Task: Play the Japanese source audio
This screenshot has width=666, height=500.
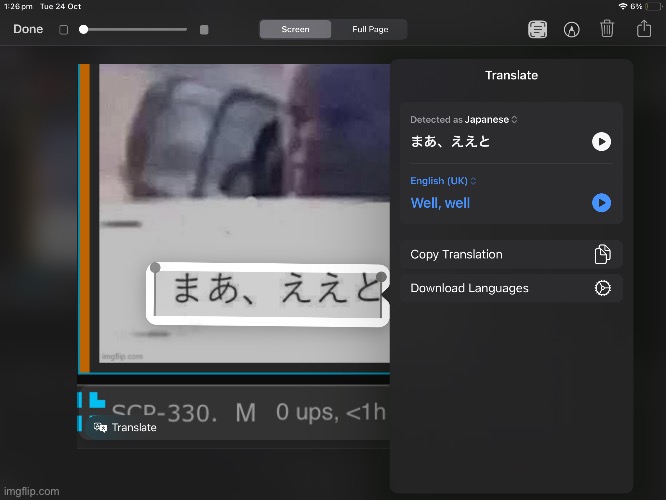Action: (601, 141)
